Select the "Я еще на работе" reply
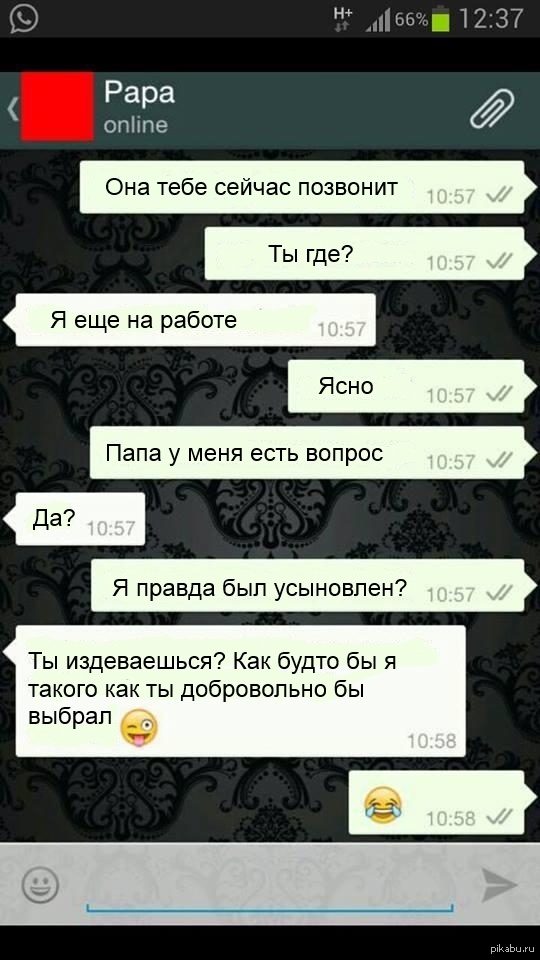The height and width of the screenshot is (960, 540). 193,320
